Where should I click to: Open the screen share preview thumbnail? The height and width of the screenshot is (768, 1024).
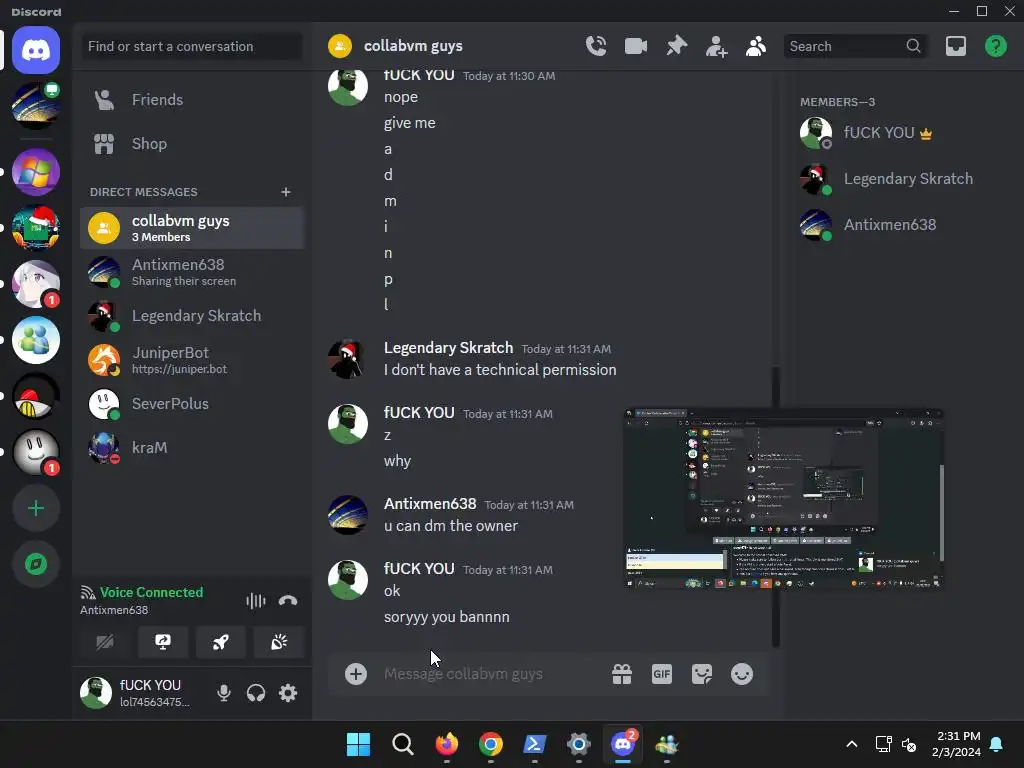(784, 498)
